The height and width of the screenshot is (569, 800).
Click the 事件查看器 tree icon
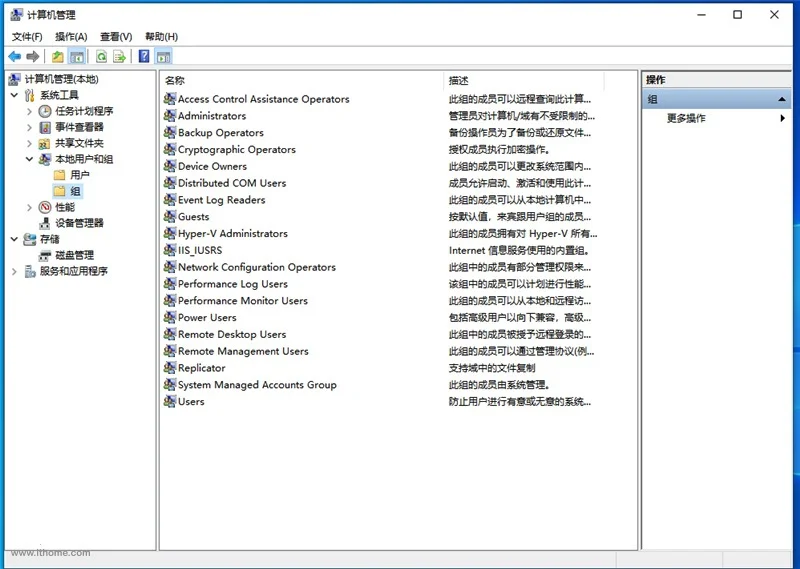click(45, 127)
